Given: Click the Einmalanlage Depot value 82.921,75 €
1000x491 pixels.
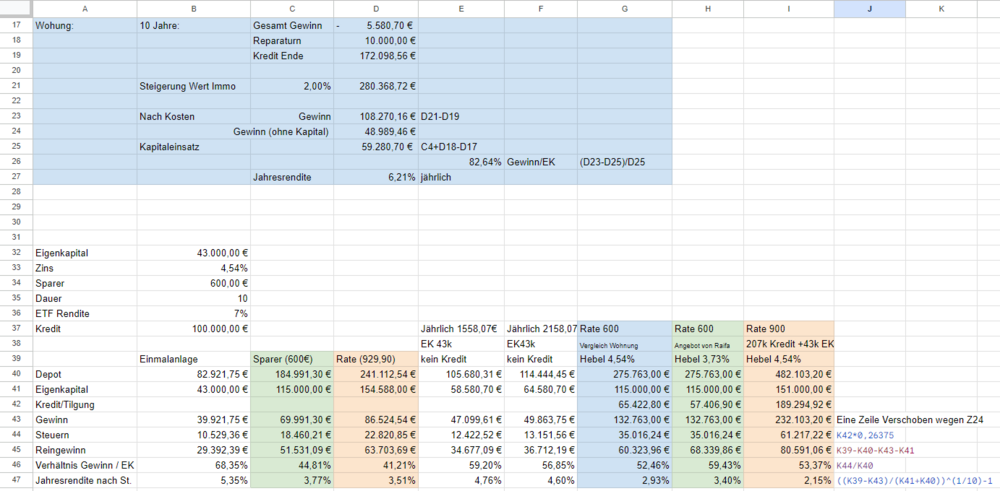Looking at the screenshot, I should tap(193, 374).
